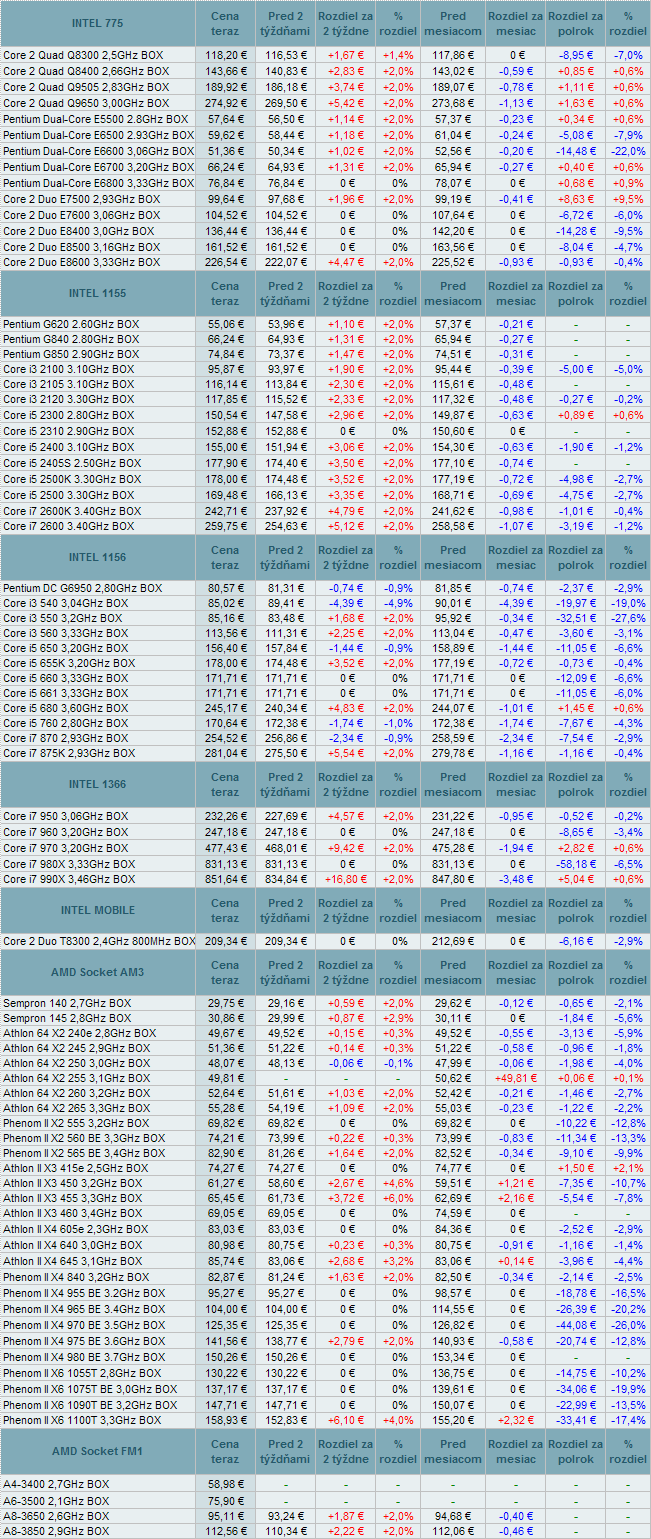Click Athlon 64 X2 255 3,1GHz BOX name
This screenshot has width=651, height=1539.
point(76,1078)
